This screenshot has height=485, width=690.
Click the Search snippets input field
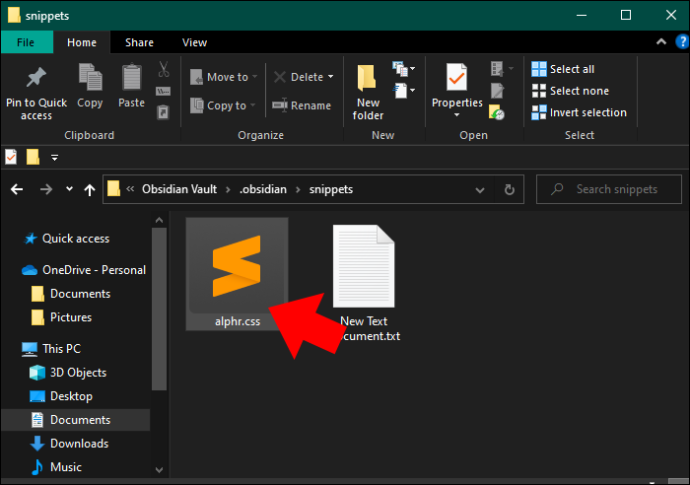[614, 189]
